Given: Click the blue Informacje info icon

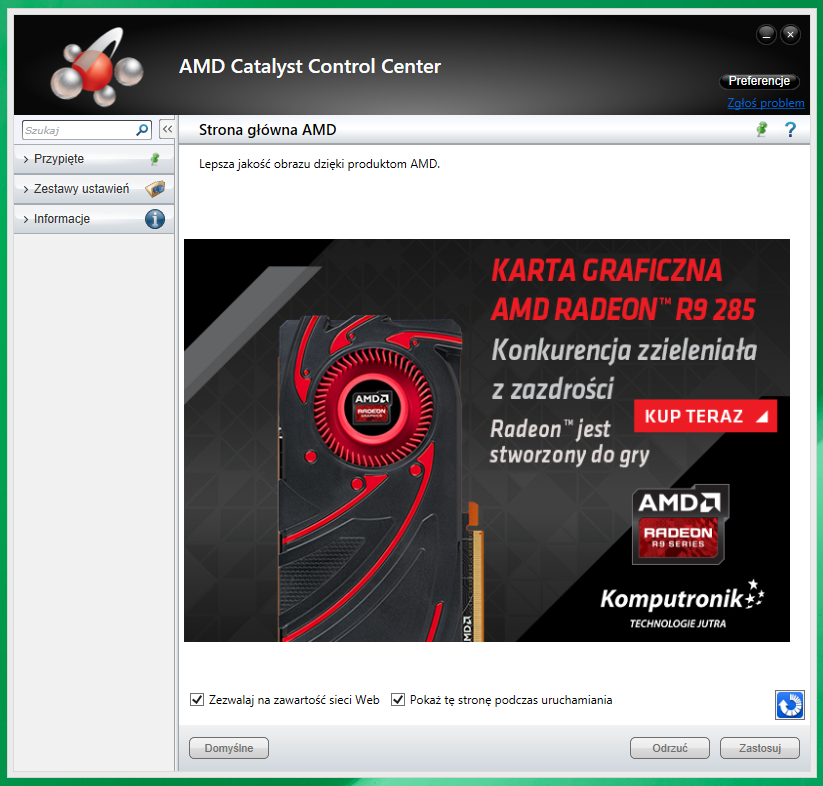Looking at the screenshot, I should click(155, 219).
